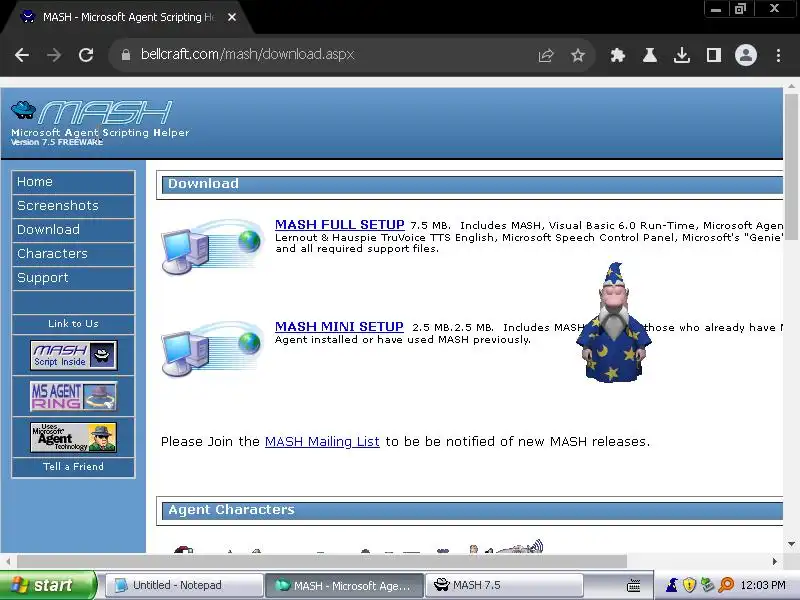Click the vertical scrollbar down arrow
The width and height of the screenshot is (800, 600).
(791, 544)
